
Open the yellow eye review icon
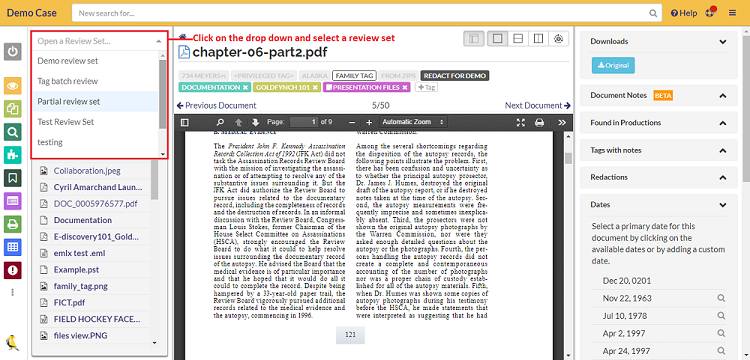click(x=13, y=86)
